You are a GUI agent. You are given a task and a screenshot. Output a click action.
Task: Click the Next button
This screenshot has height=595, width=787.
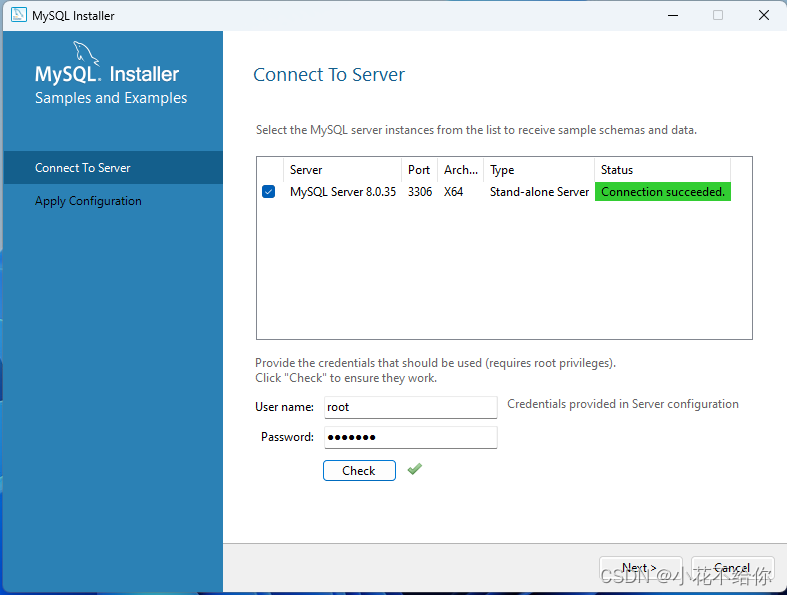click(641, 568)
